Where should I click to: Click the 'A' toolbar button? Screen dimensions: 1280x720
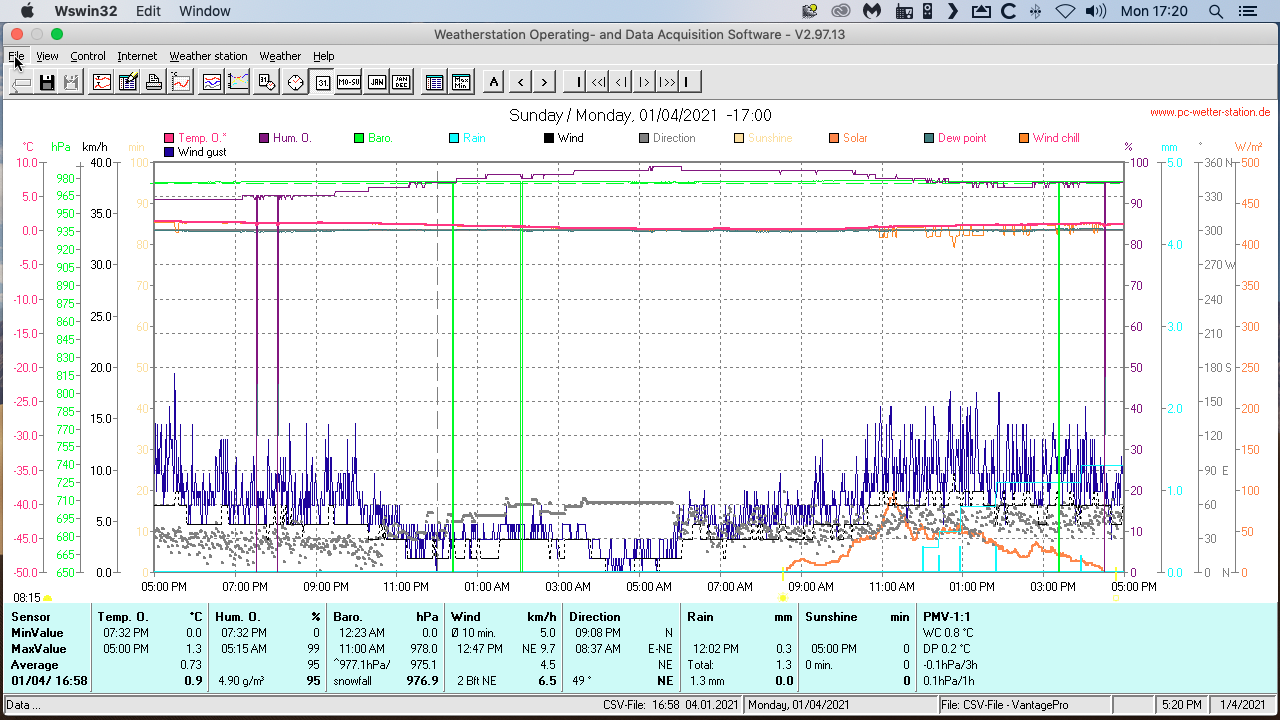tap(494, 82)
